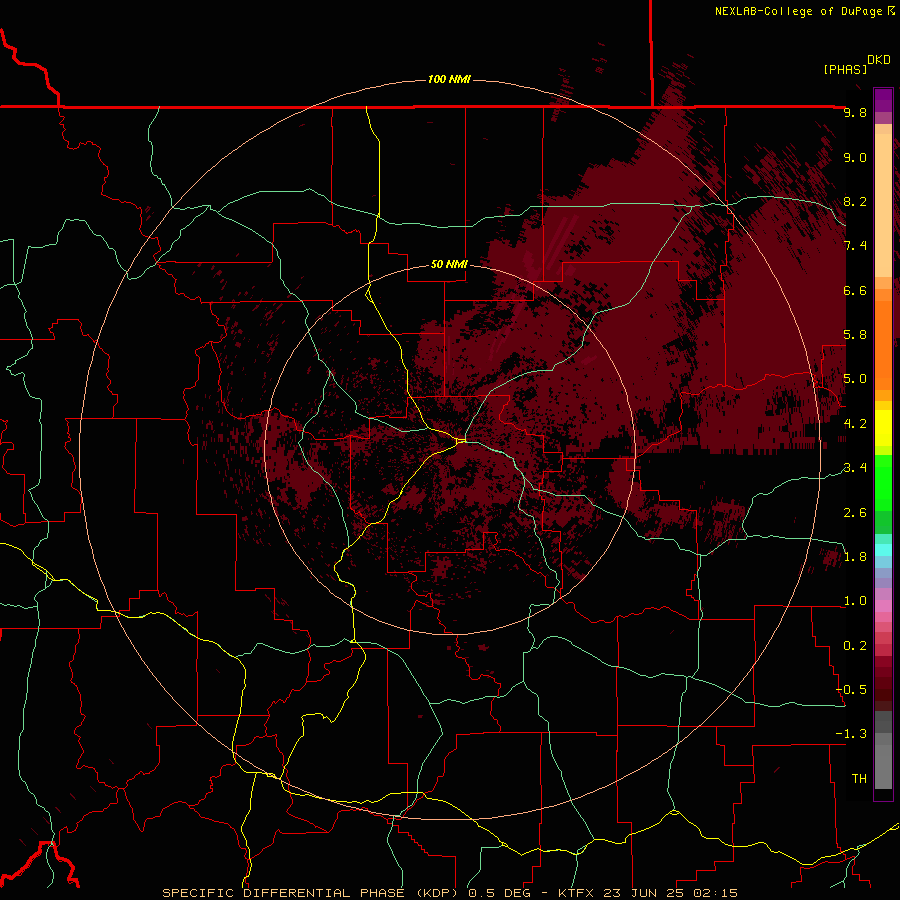Click the 2.6 scale value
900x900 pixels.
(x=855, y=512)
